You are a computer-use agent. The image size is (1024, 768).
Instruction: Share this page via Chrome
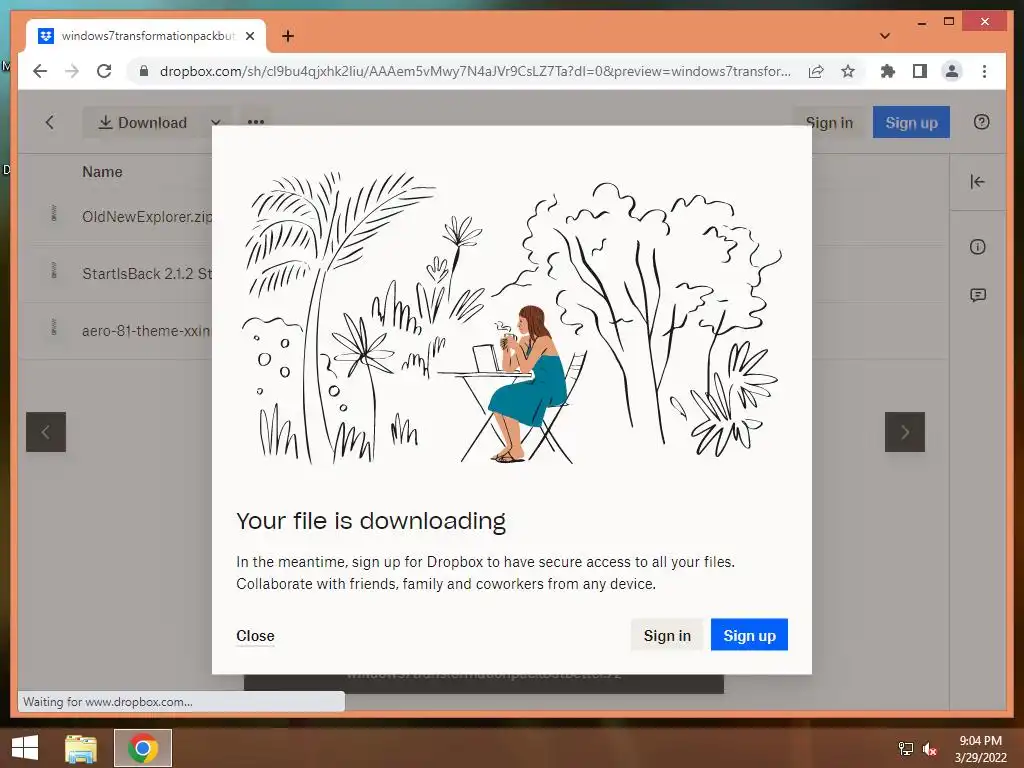[816, 71]
